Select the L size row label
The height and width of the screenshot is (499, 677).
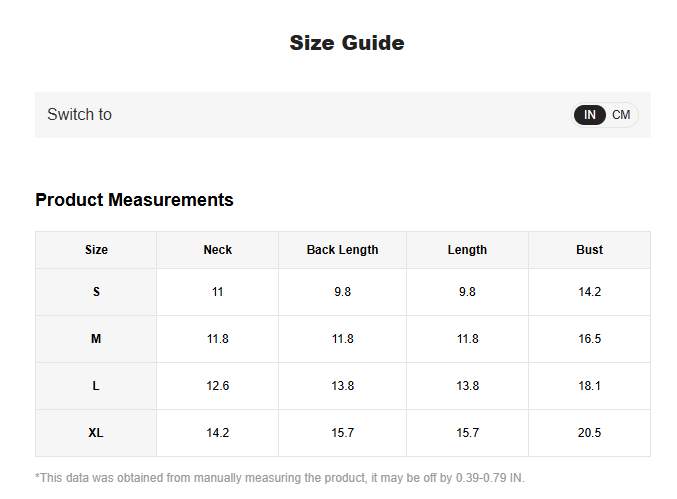coord(96,386)
